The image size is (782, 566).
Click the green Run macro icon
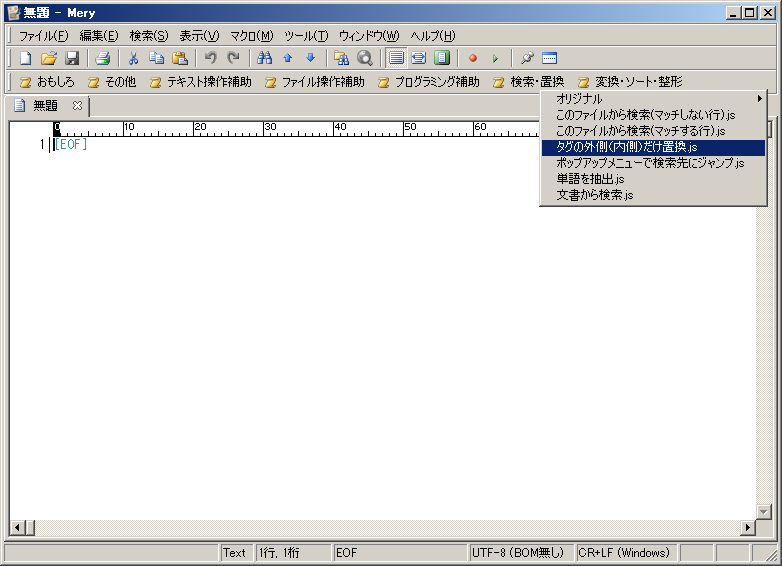coord(495,59)
